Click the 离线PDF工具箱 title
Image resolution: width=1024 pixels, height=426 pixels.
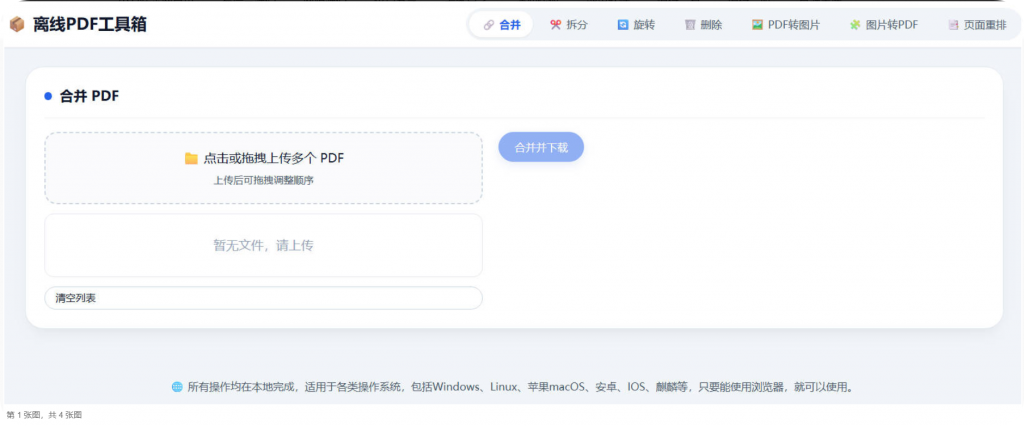(x=90, y=25)
